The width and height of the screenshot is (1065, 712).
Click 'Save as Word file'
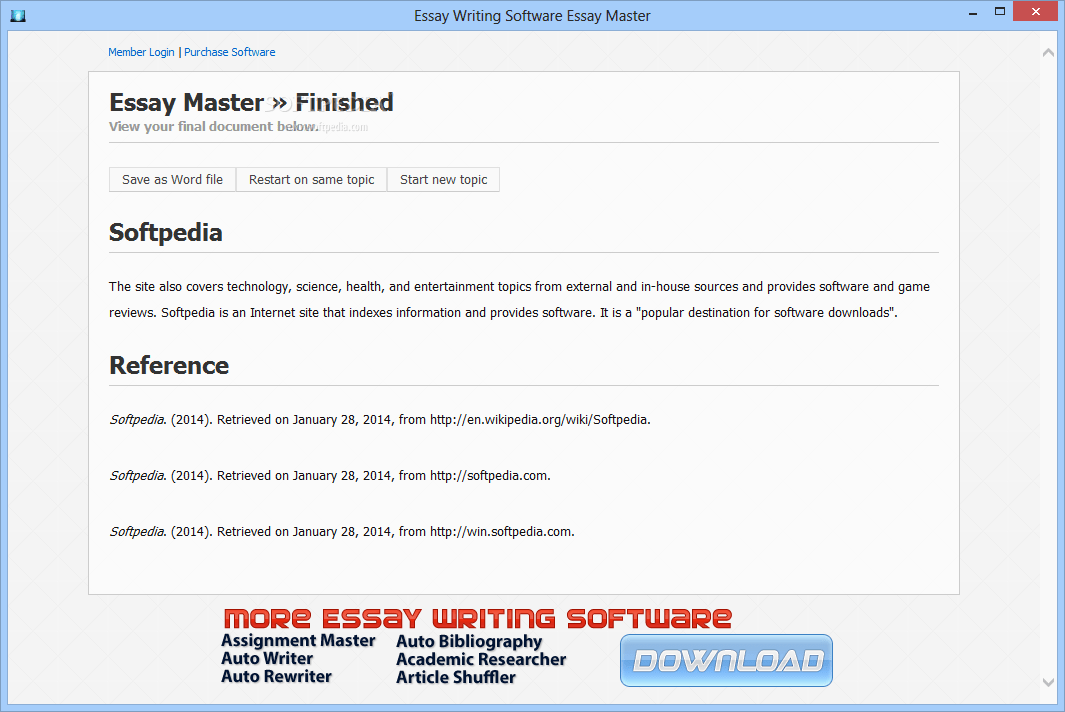coord(172,179)
